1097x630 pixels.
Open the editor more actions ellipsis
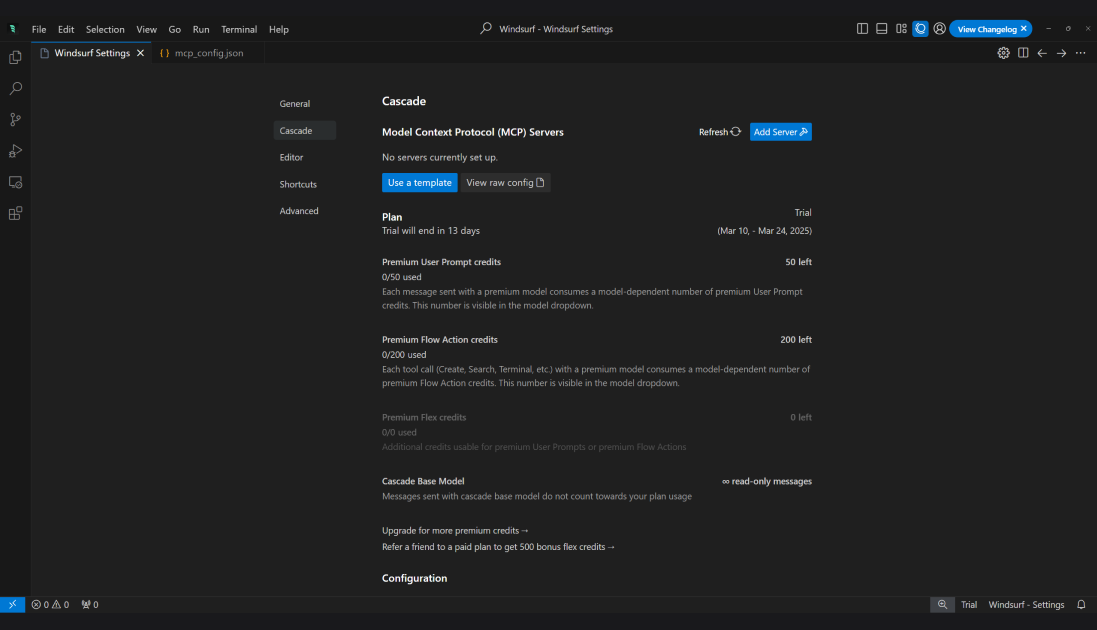(x=1080, y=53)
